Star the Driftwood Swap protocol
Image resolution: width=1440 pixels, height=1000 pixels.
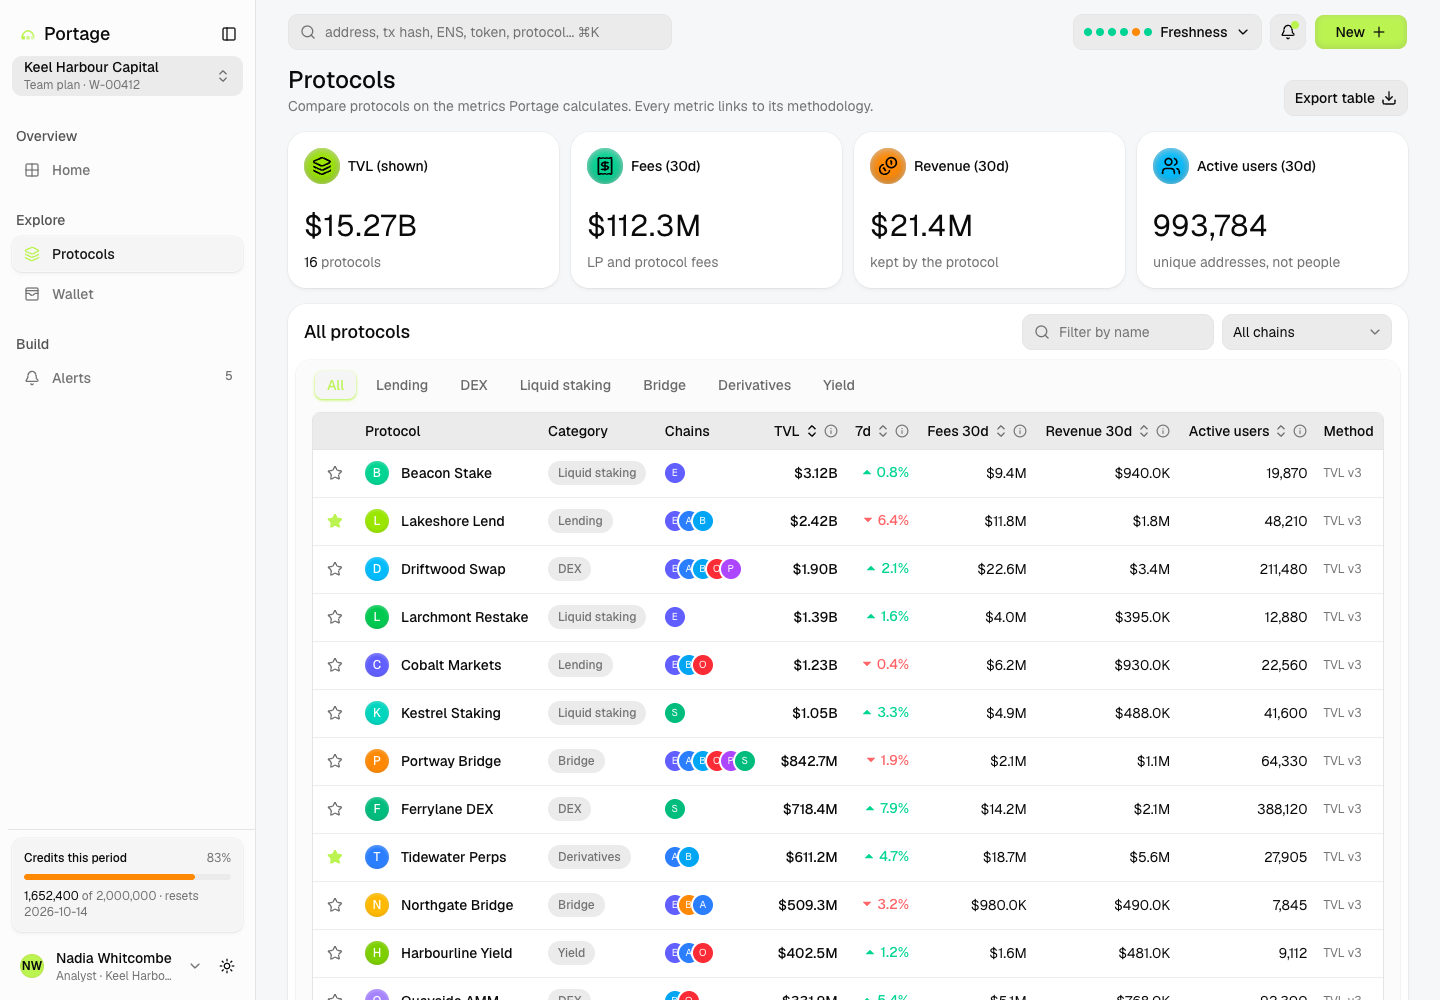coord(335,569)
